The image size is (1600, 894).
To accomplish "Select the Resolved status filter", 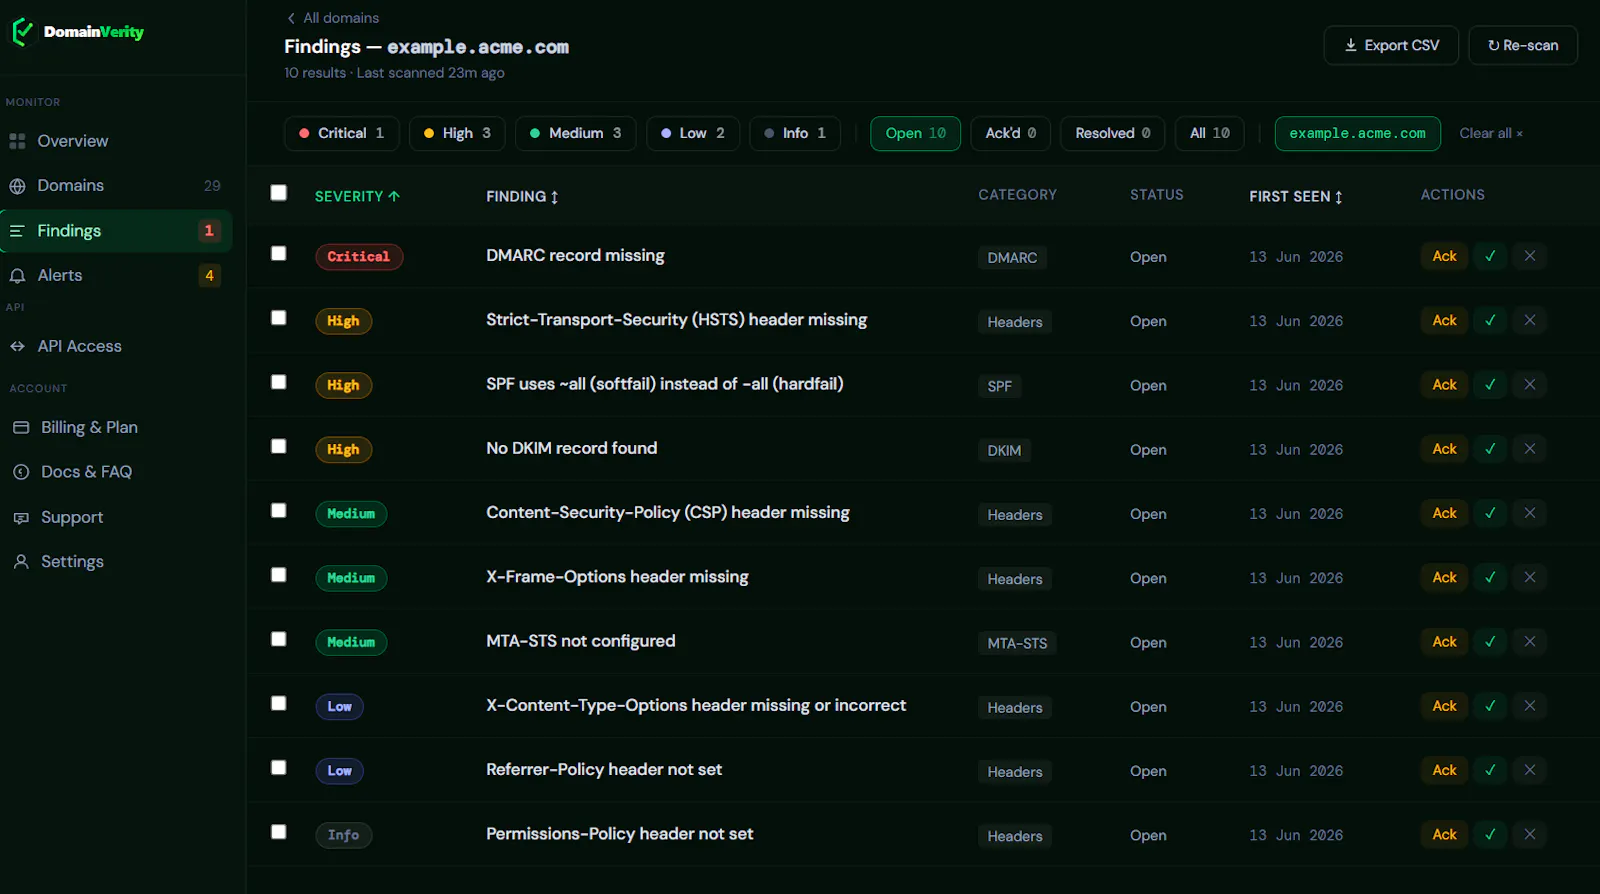I will (1112, 134).
